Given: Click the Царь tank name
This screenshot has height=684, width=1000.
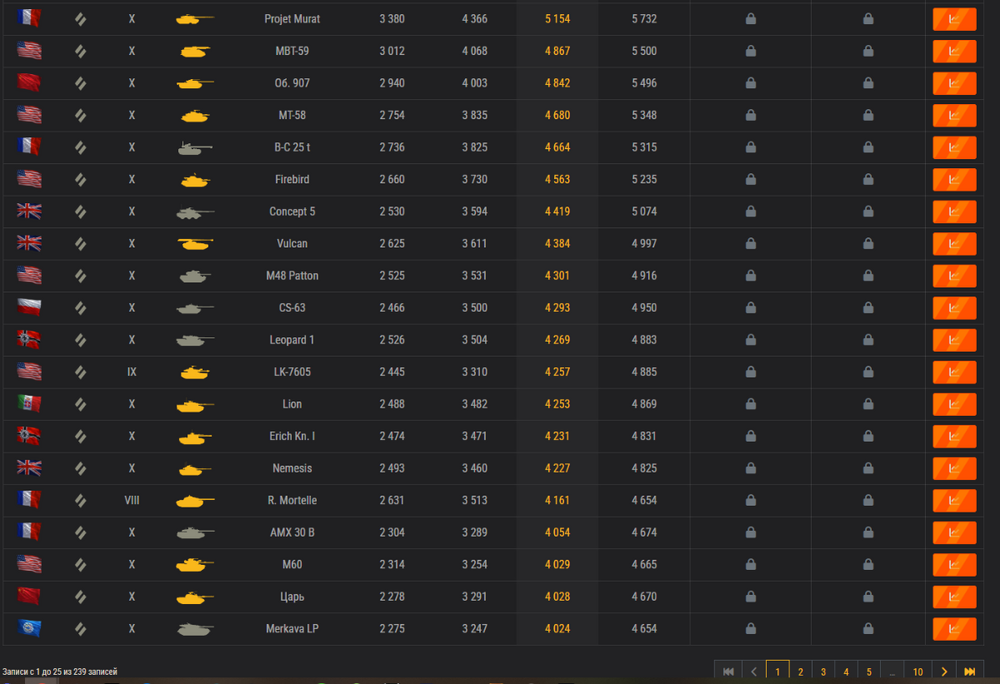Looking at the screenshot, I should pos(292,597).
